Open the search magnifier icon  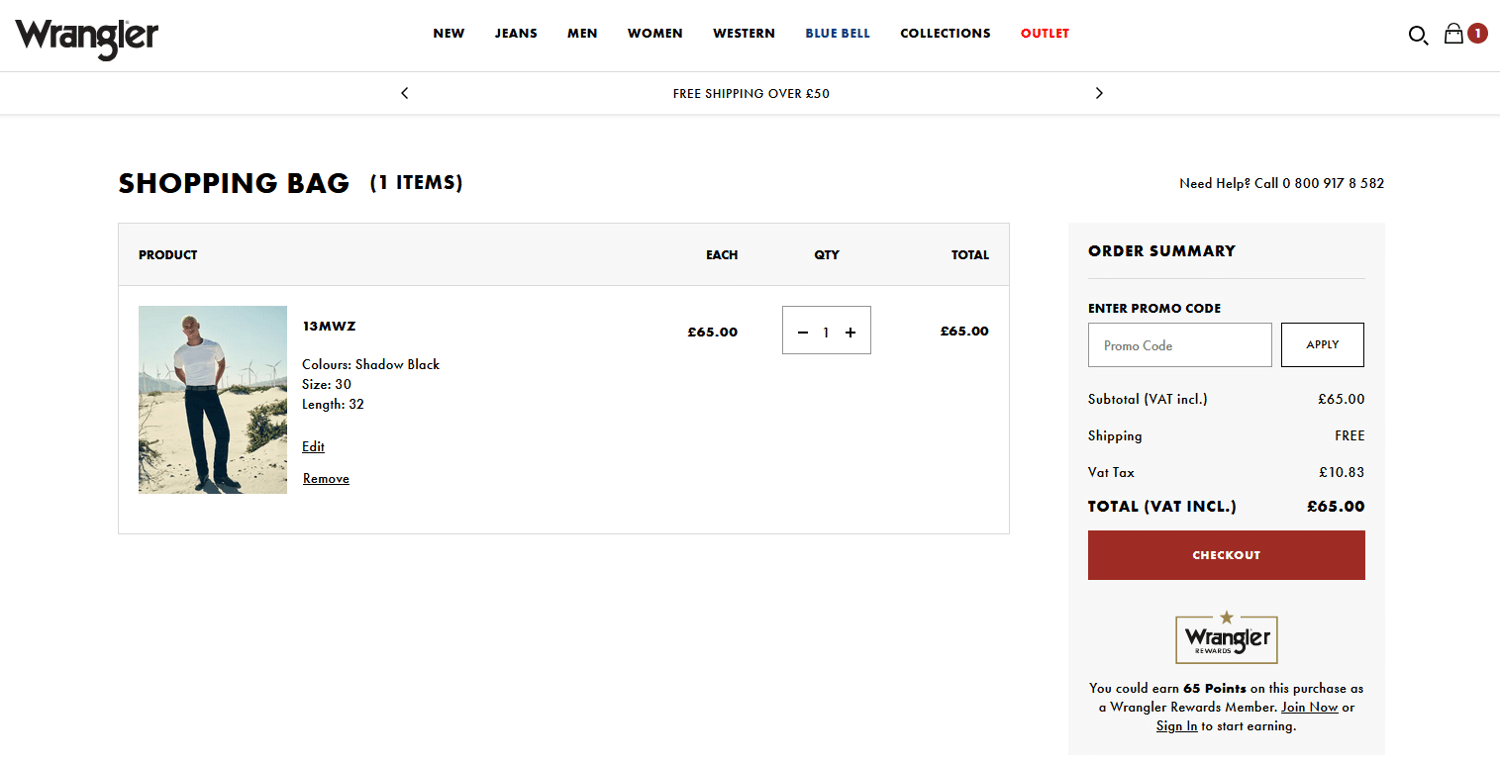1418,35
